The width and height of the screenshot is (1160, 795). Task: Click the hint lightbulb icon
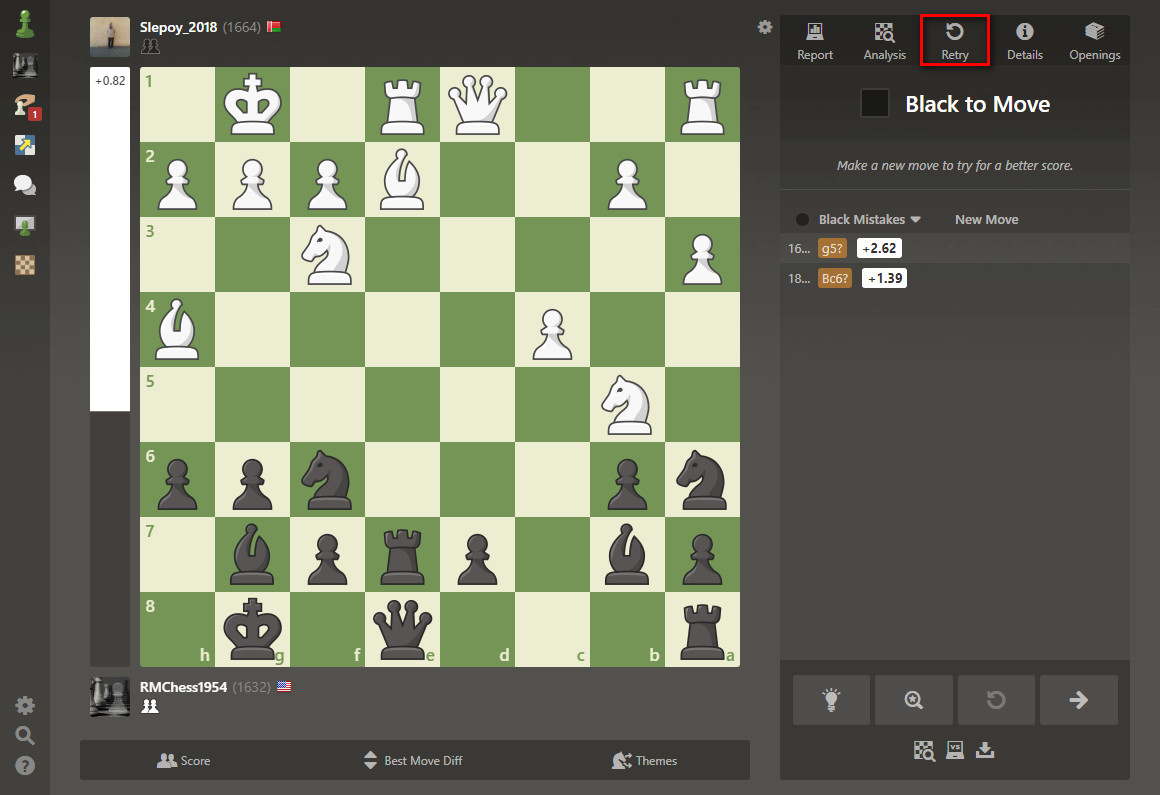(831, 700)
